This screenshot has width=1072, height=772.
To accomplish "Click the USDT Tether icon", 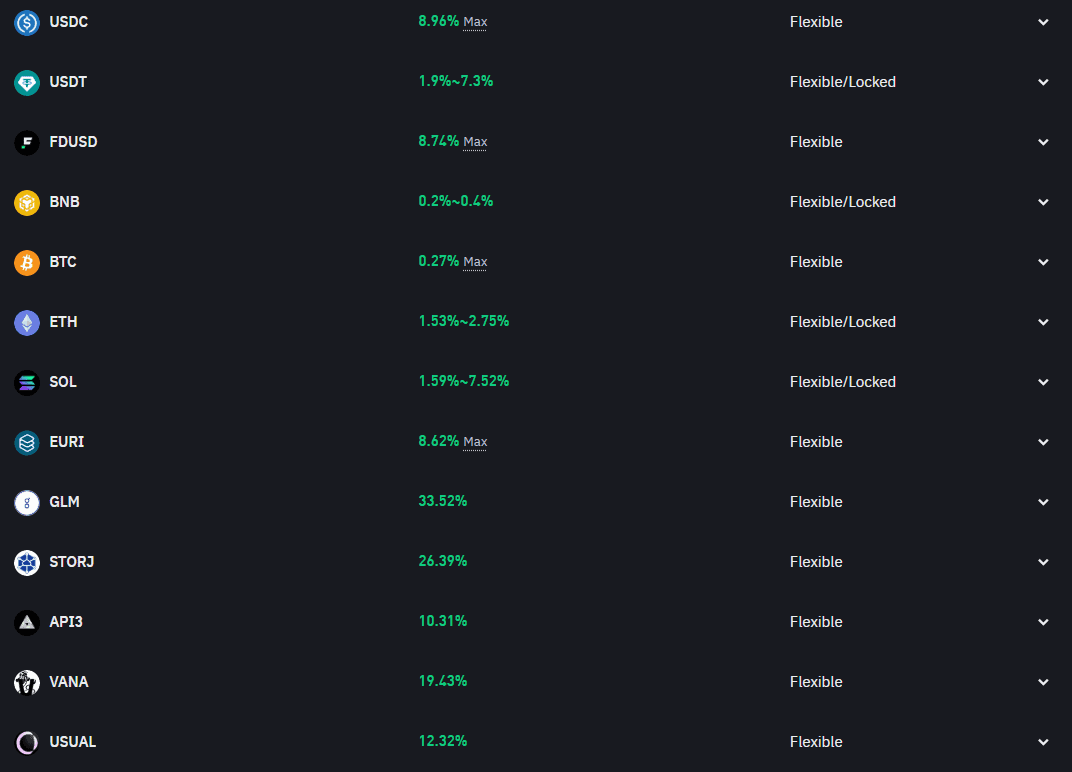I will click(27, 82).
